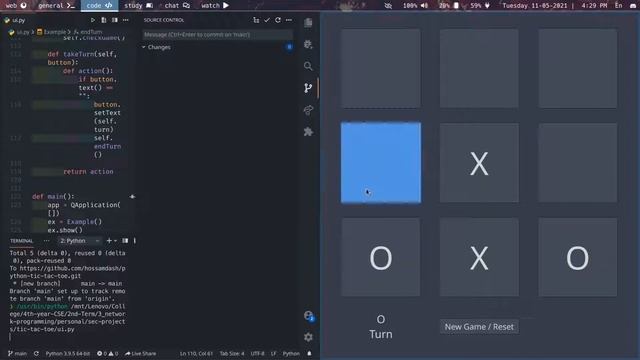Viewport: 640px width, 360px height.
Task: Open changes icon in editor title bar
Action: coord(104,20)
